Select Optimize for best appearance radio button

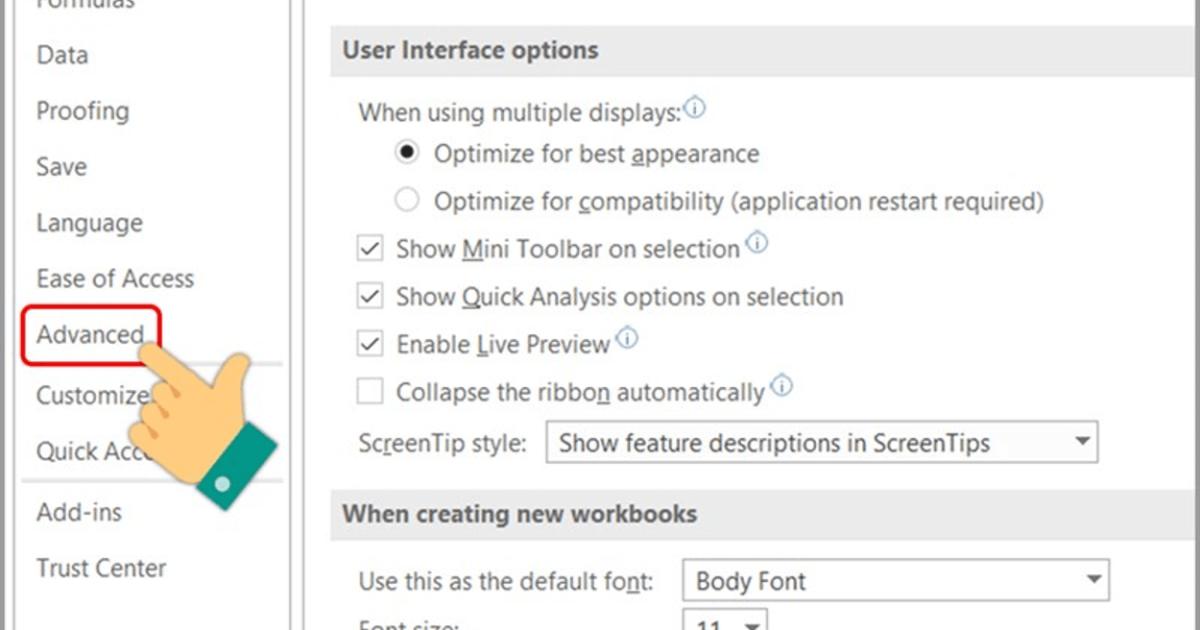pyautogui.click(x=407, y=154)
